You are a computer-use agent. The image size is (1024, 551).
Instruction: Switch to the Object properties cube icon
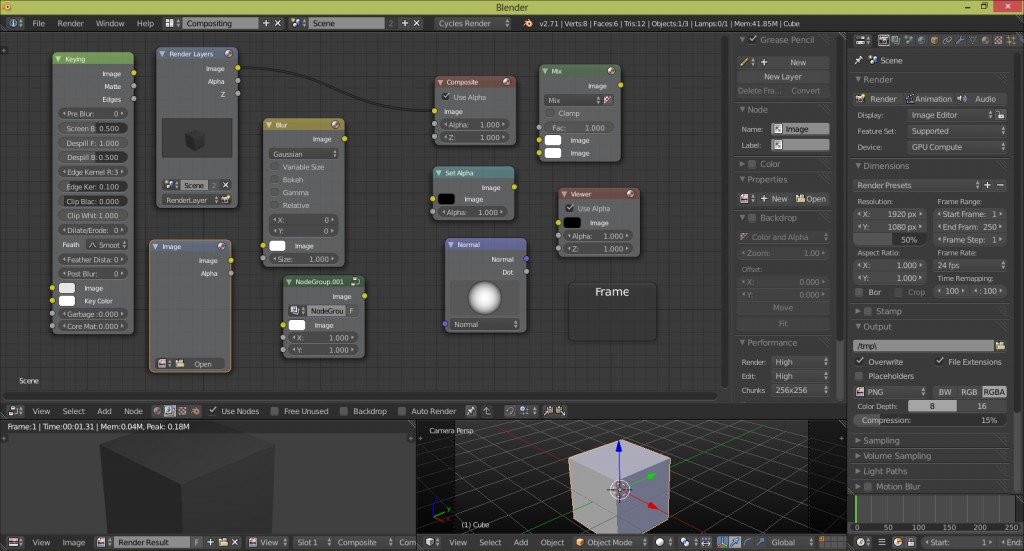[935, 41]
